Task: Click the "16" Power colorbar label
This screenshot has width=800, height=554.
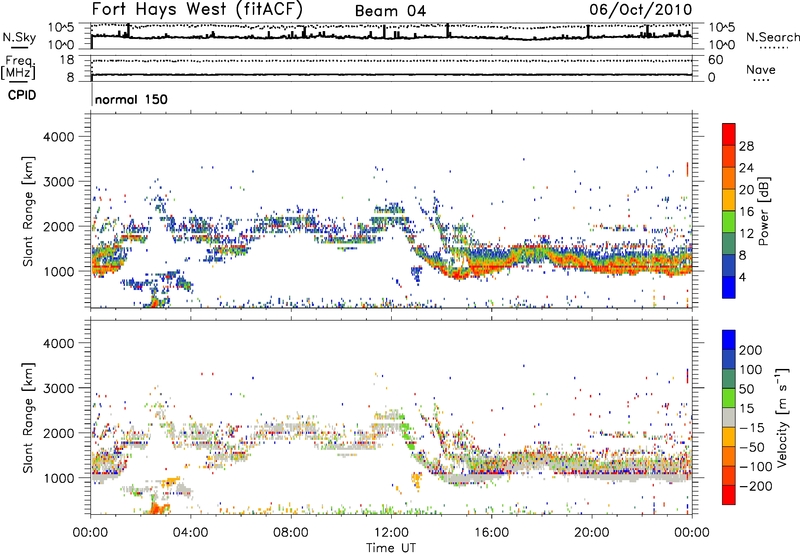Action: point(746,212)
